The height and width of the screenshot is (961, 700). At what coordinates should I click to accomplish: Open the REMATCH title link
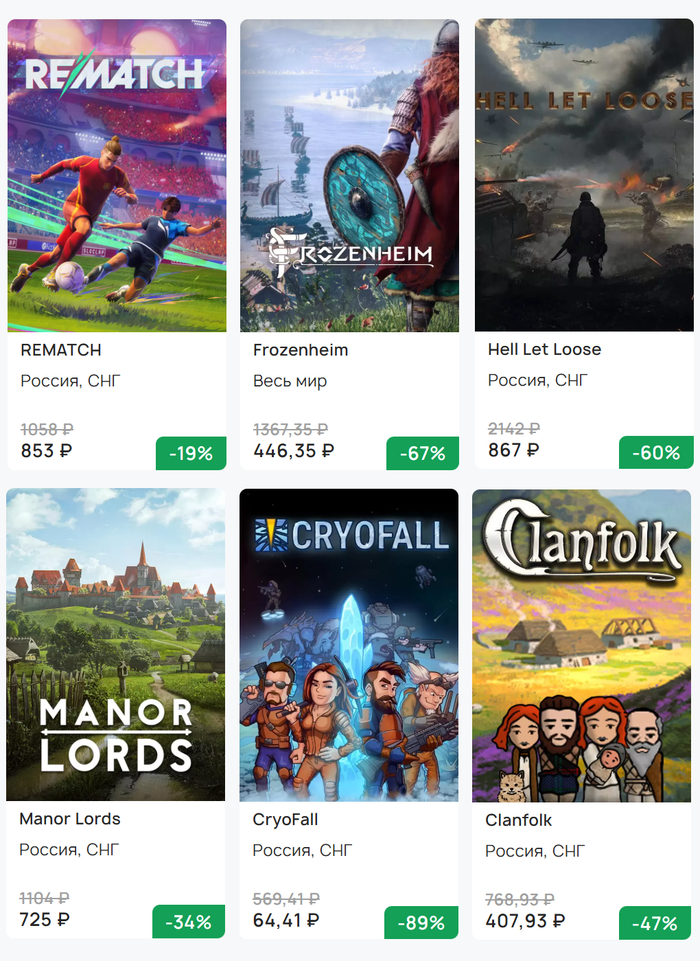pyautogui.click(x=61, y=350)
